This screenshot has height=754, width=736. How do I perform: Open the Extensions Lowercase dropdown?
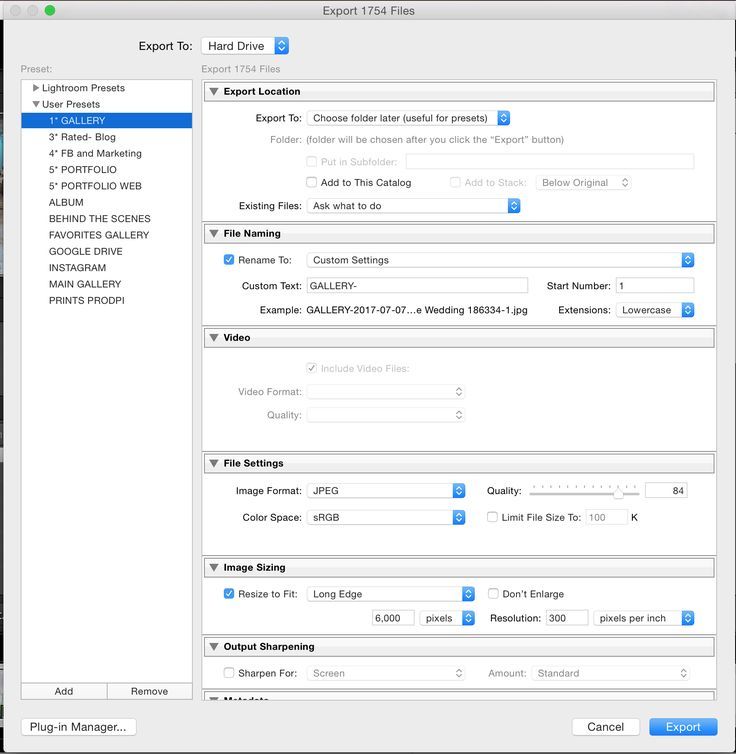click(655, 310)
